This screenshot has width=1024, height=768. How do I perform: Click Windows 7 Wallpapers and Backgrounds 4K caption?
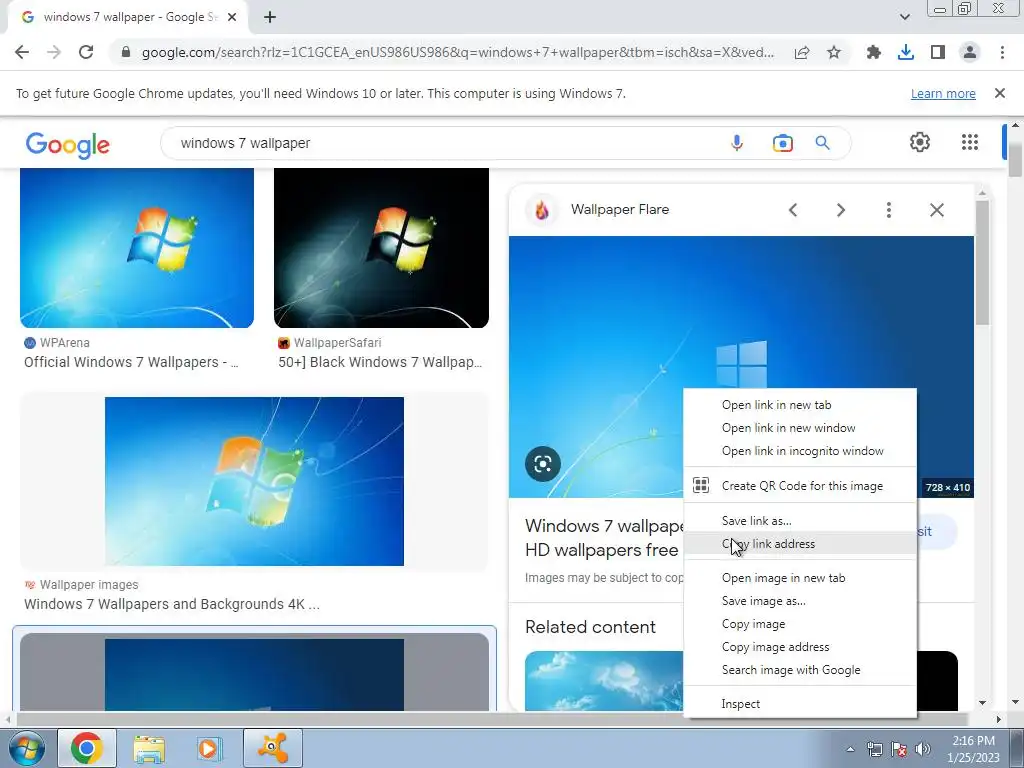172,604
